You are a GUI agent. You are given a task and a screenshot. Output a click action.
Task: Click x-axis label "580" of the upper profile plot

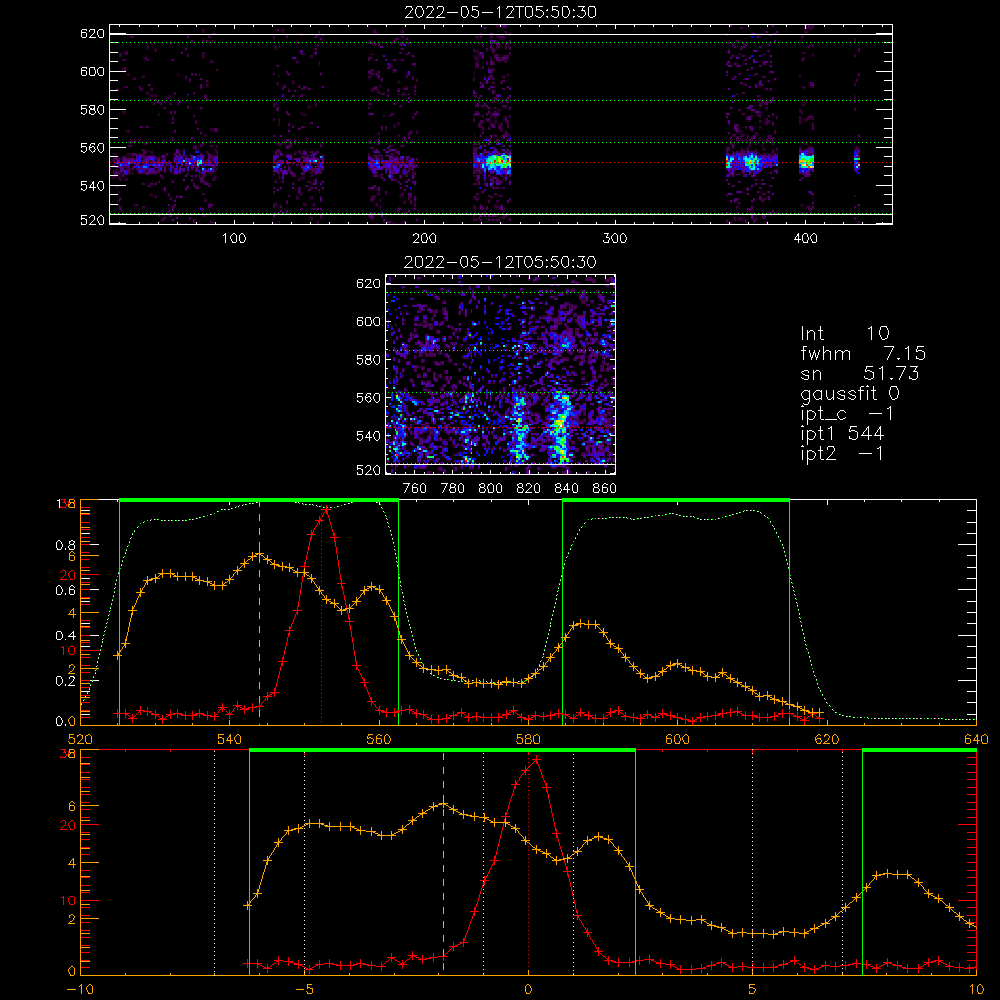[528, 739]
